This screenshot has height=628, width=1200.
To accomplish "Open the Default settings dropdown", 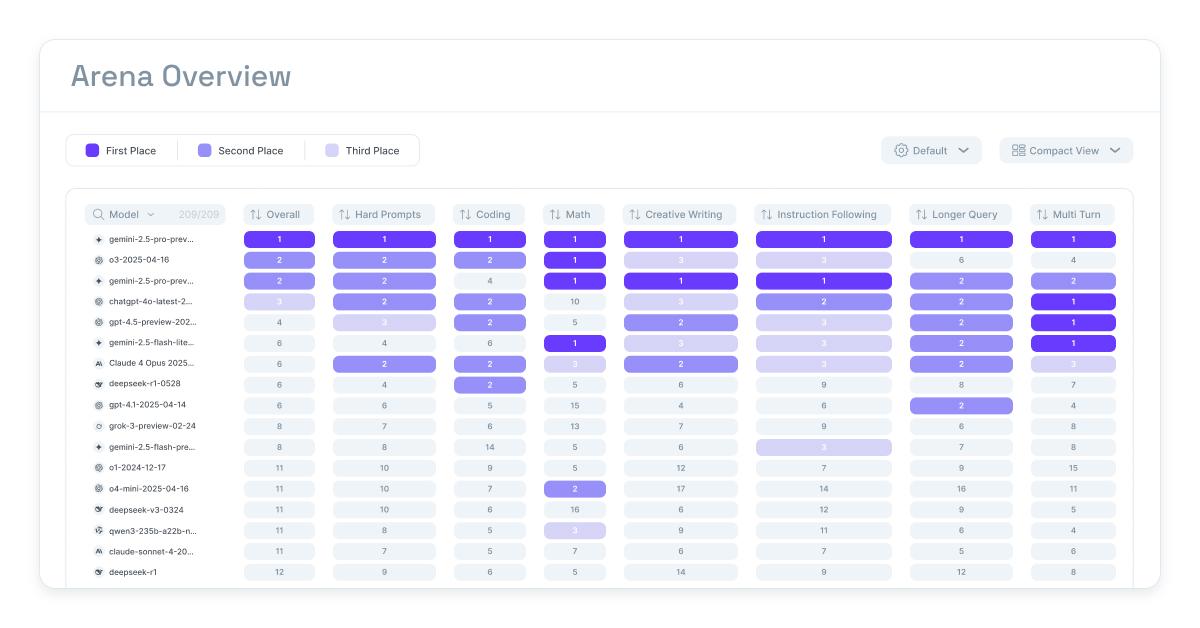I will 931,150.
